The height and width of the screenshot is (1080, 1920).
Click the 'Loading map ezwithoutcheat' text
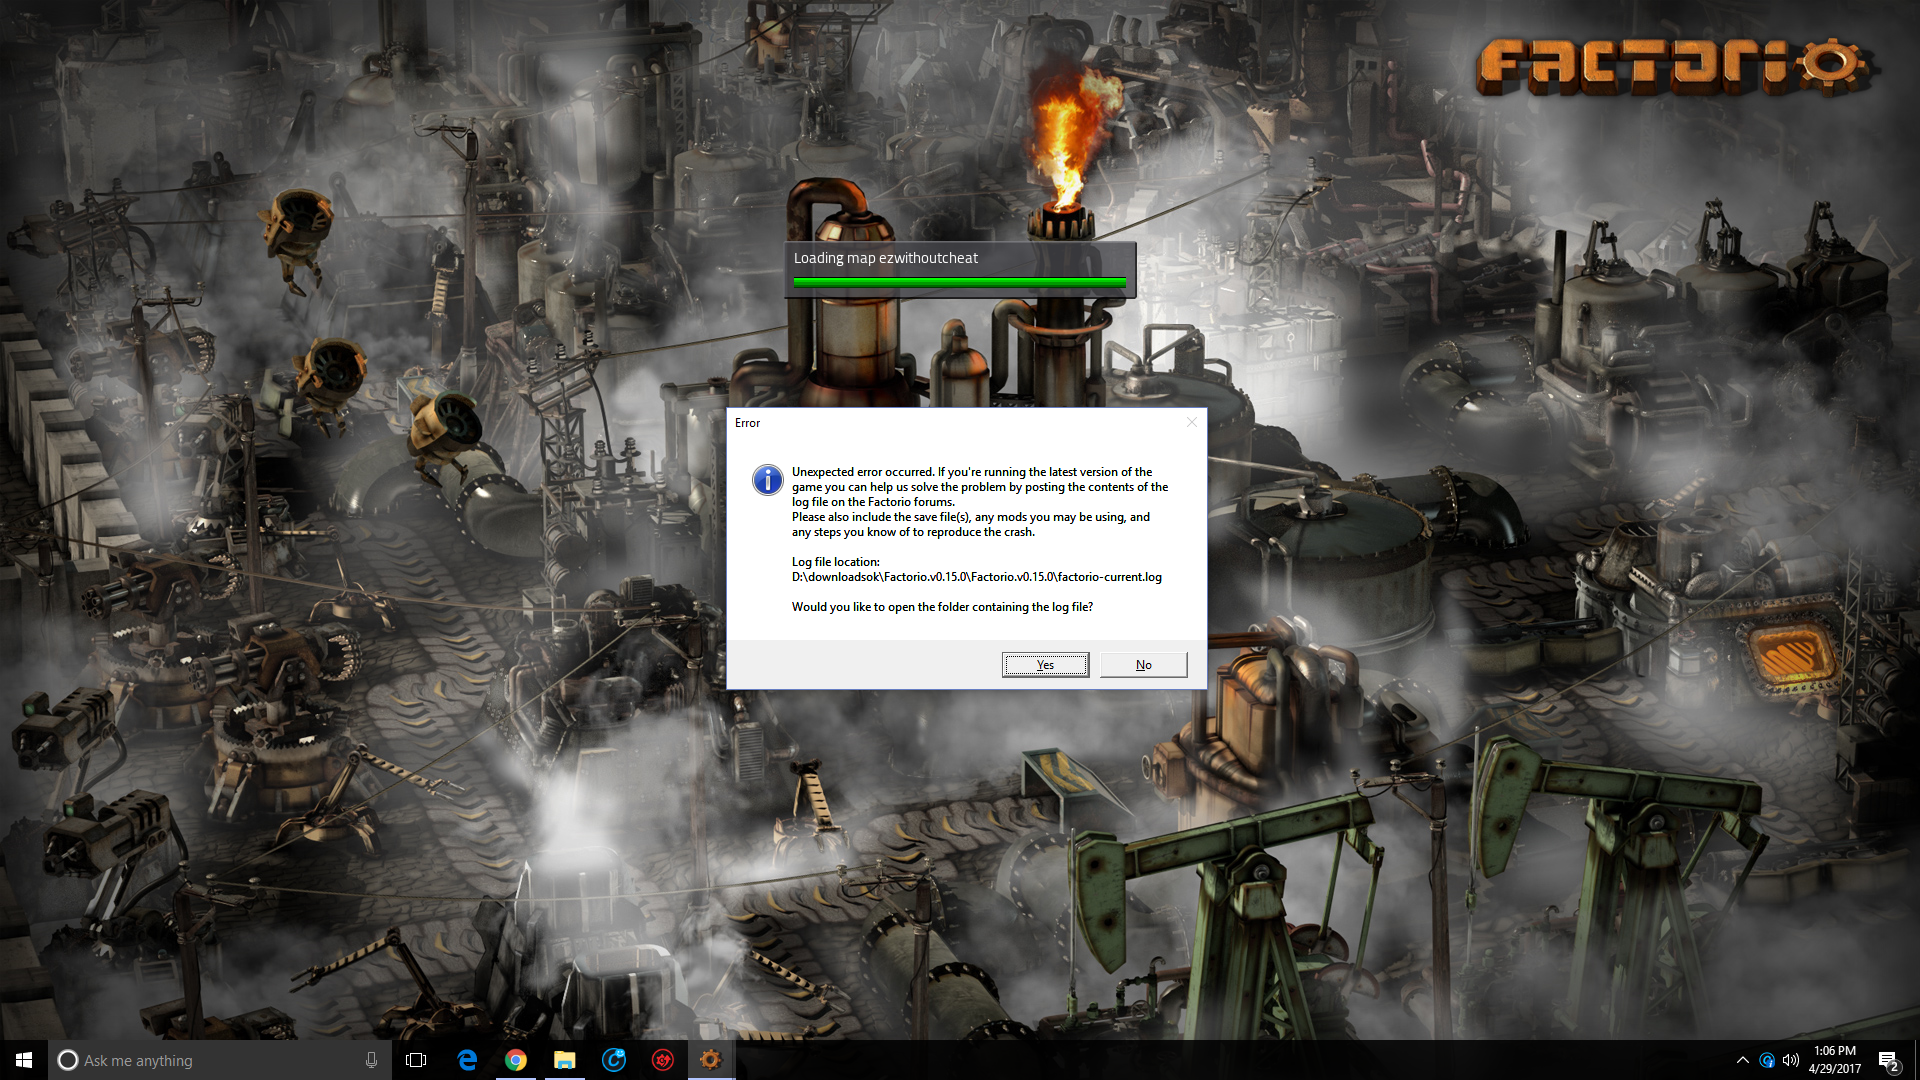coord(885,258)
